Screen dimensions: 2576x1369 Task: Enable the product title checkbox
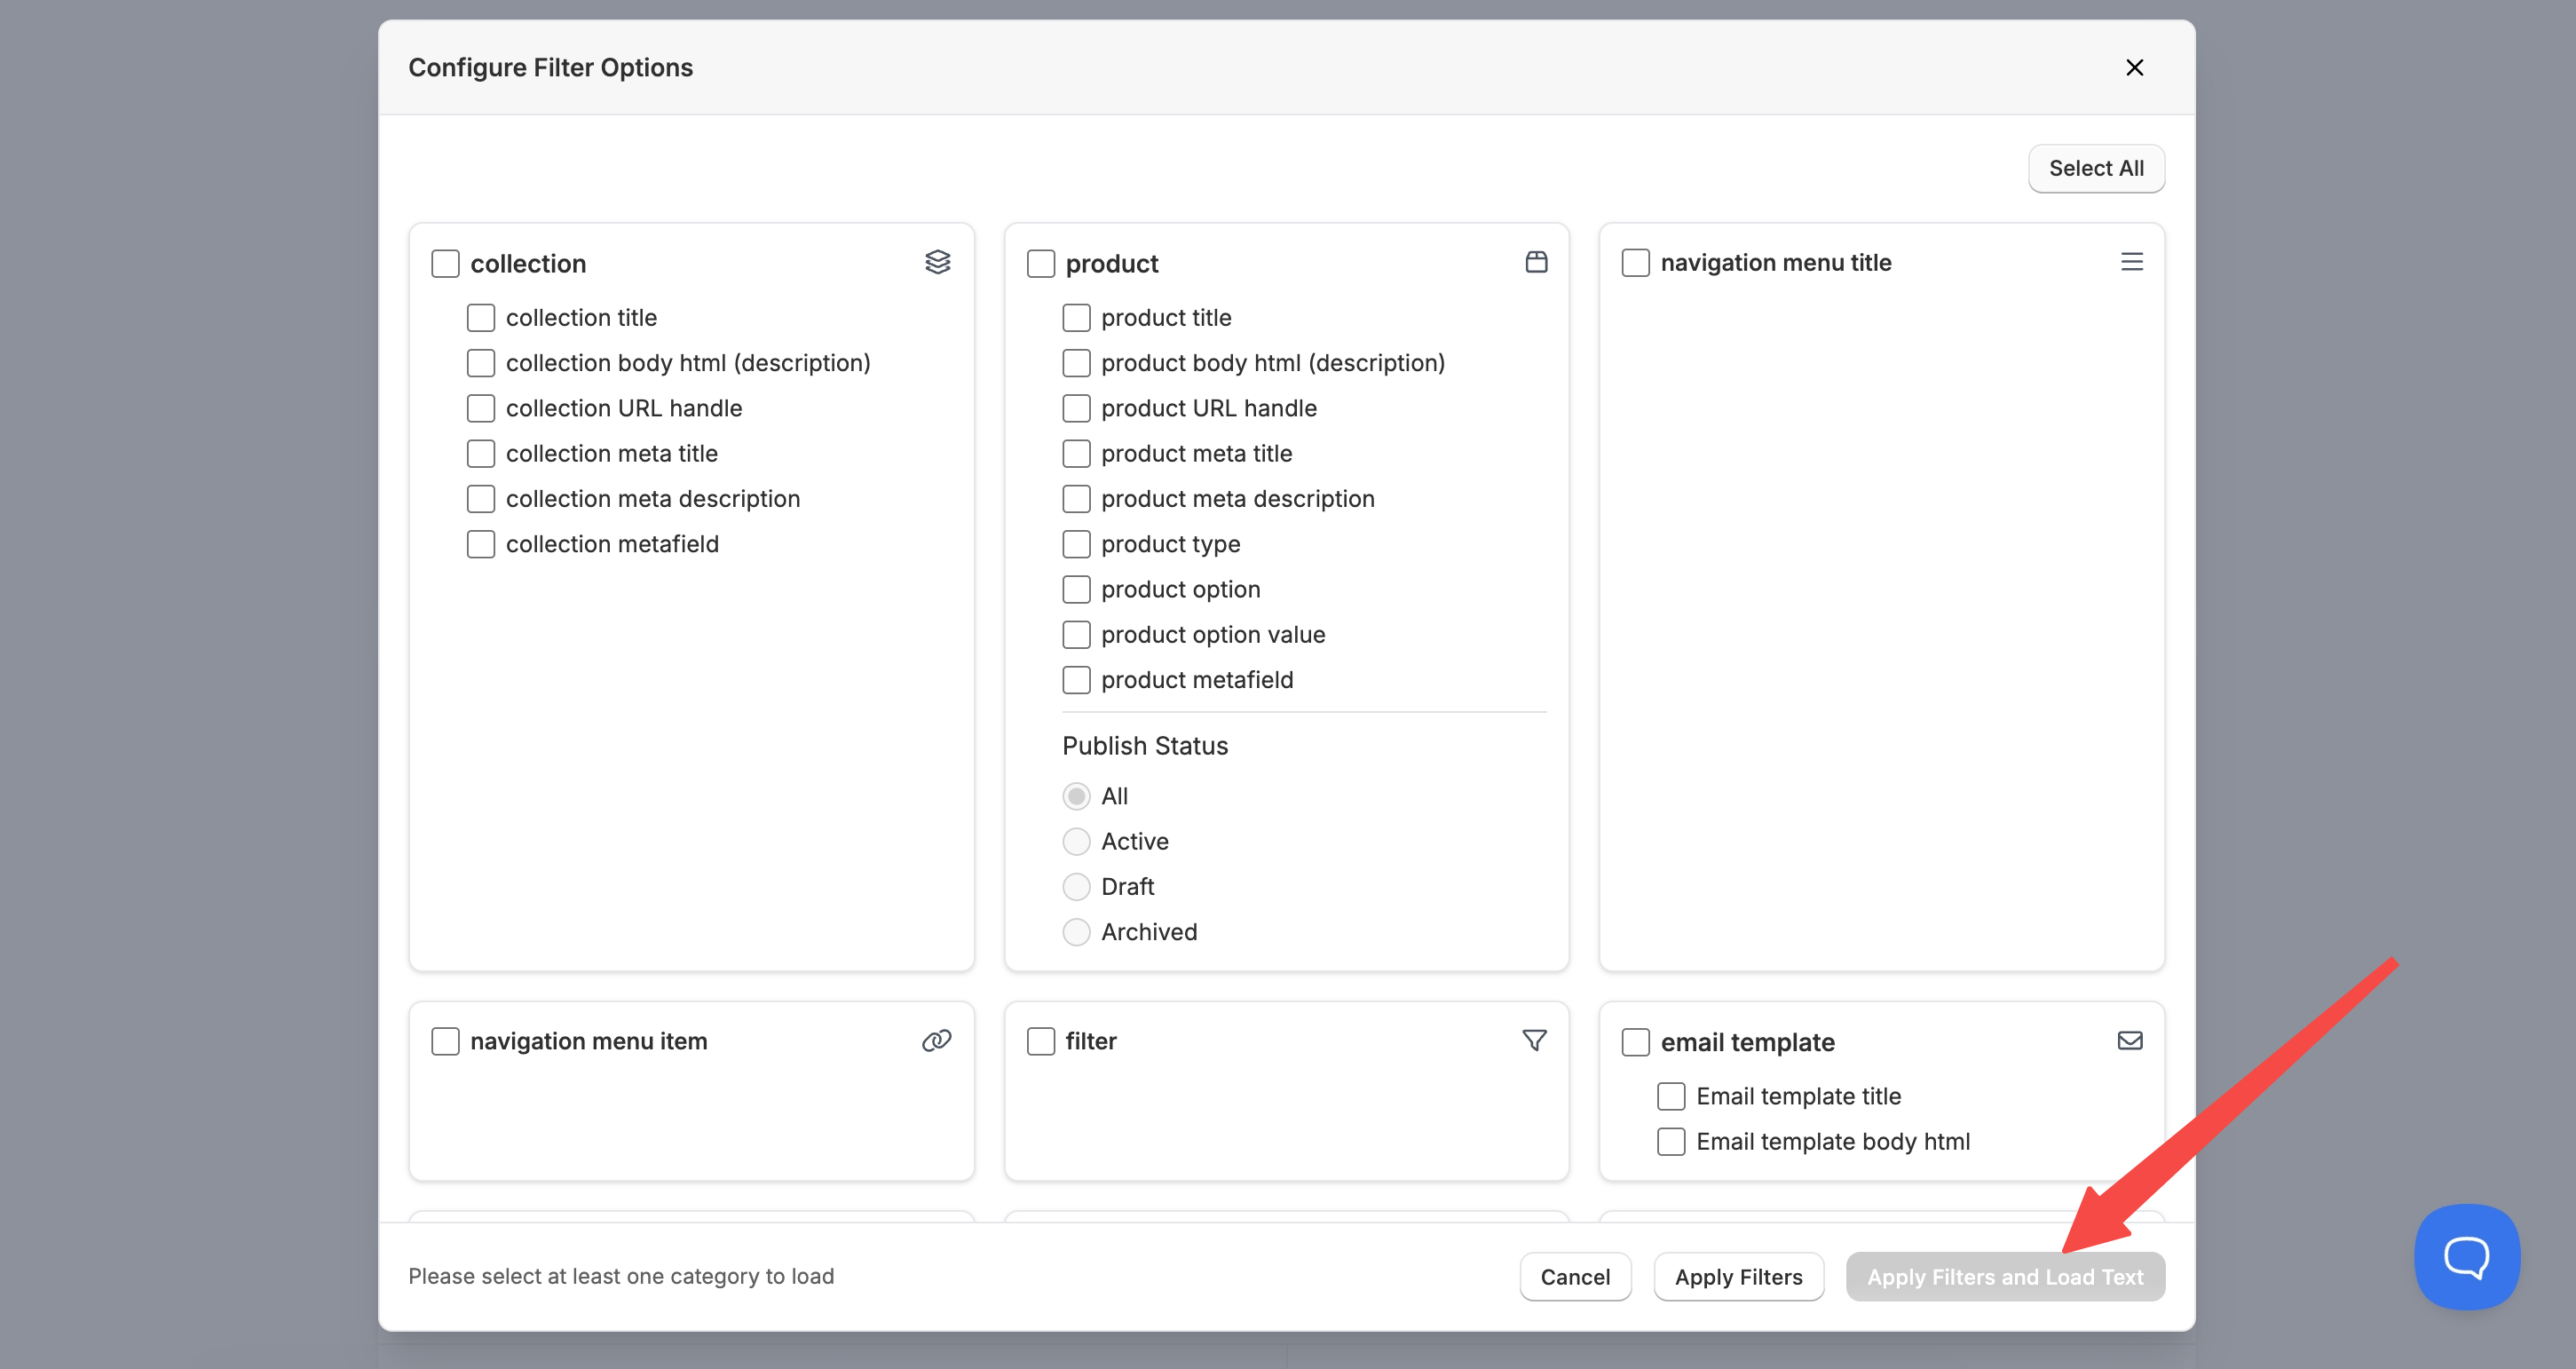(x=1076, y=318)
